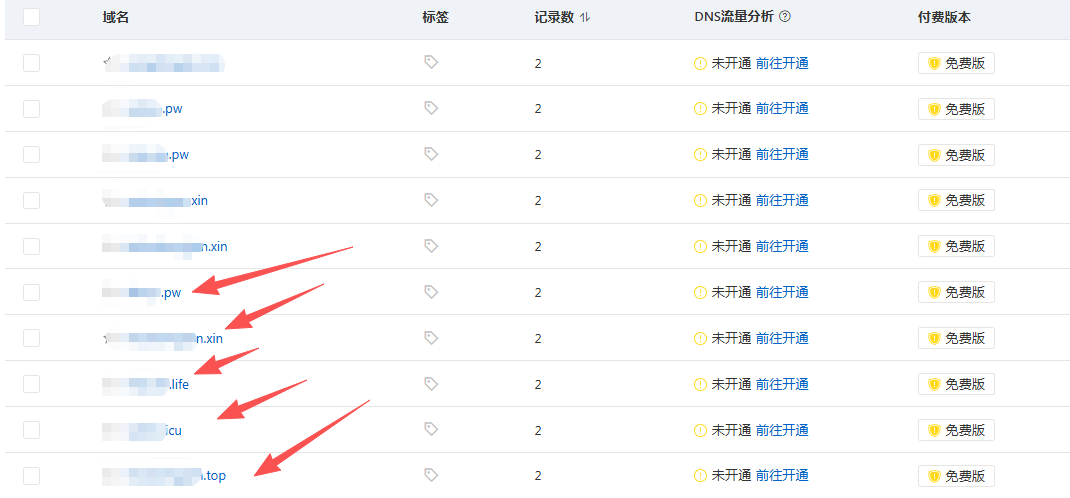Select the .icu domain row checkbox
The height and width of the screenshot is (498, 1070).
(x=31, y=430)
